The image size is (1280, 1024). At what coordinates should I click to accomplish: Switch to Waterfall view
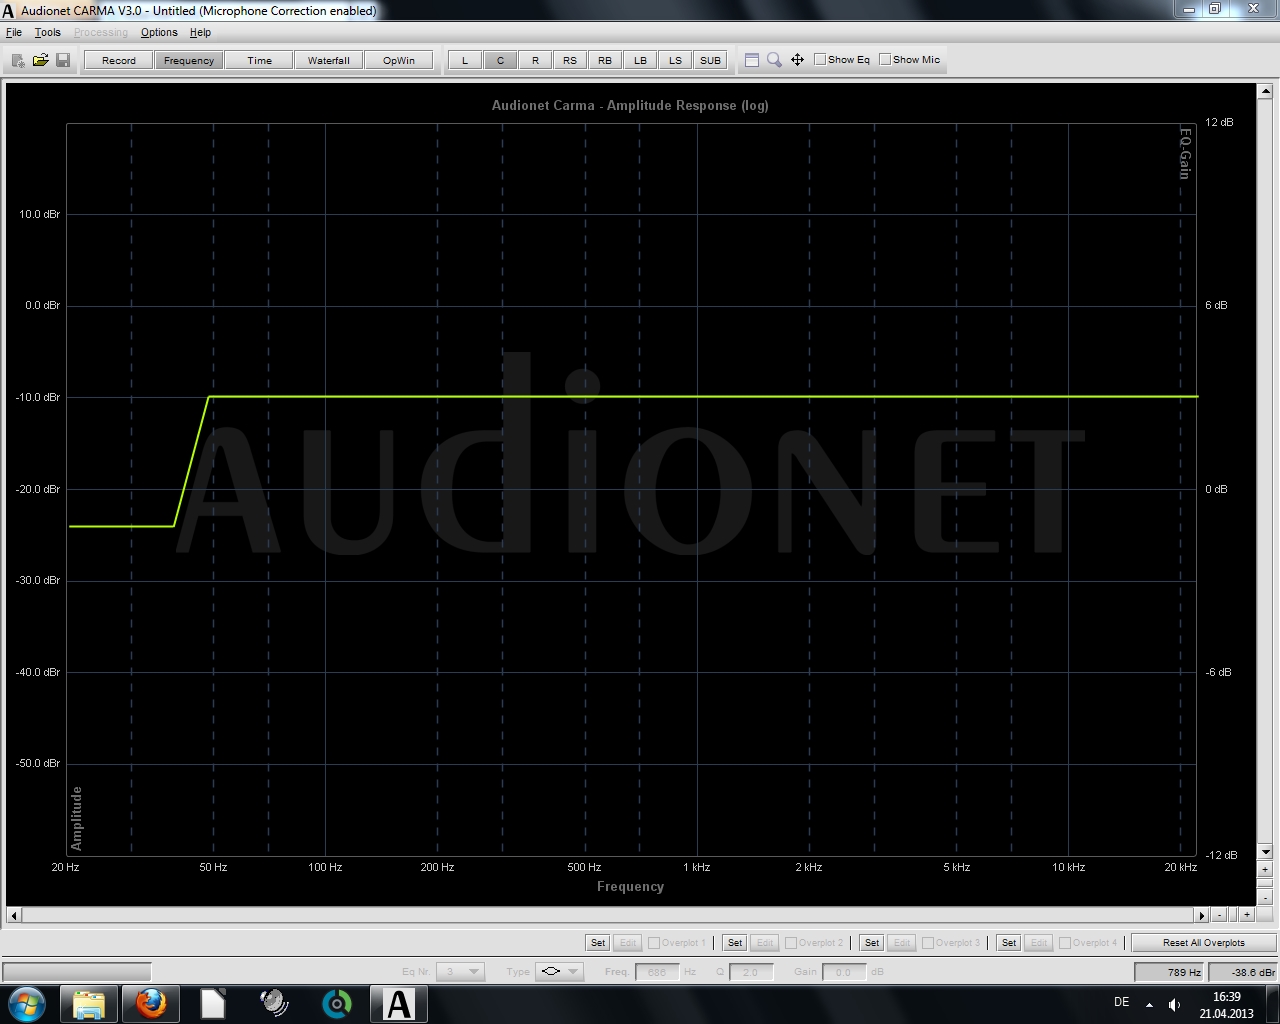point(329,60)
